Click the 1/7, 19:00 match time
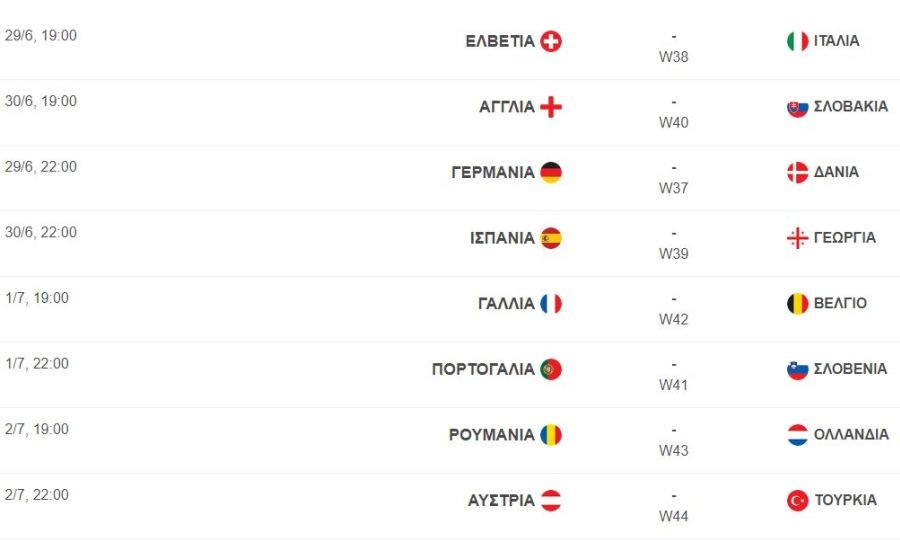Viewport: 900px width, 540px height. click(x=37, y=298)
